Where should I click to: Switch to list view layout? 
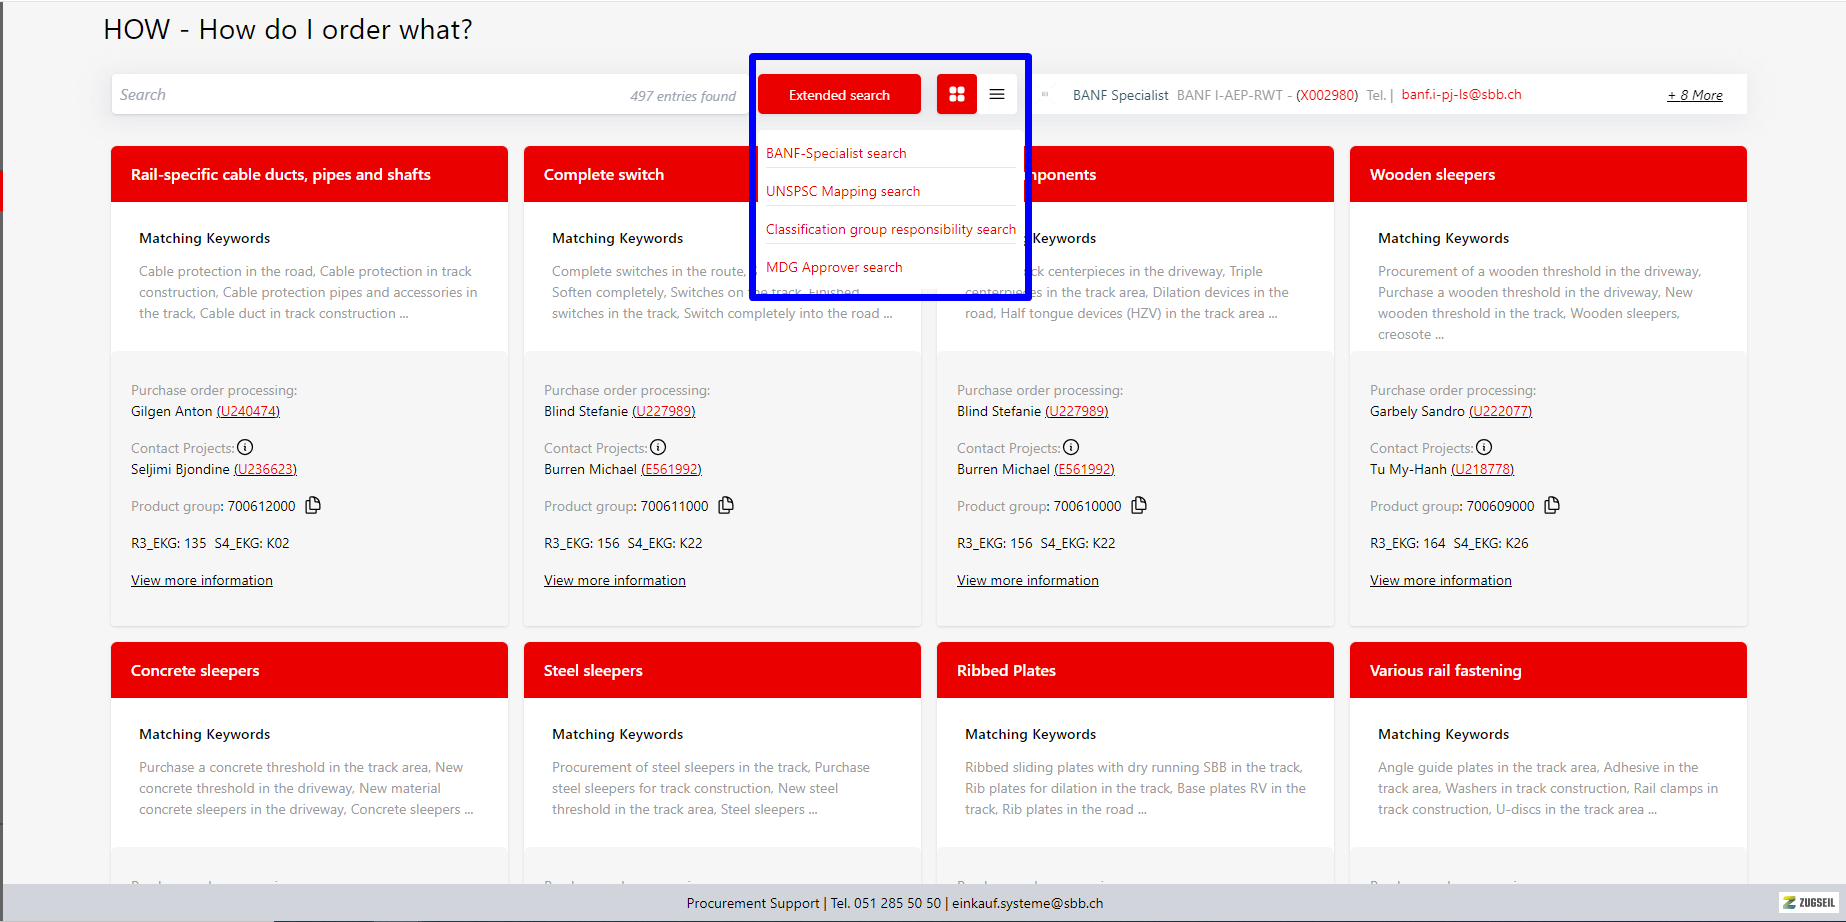point(996,94)
